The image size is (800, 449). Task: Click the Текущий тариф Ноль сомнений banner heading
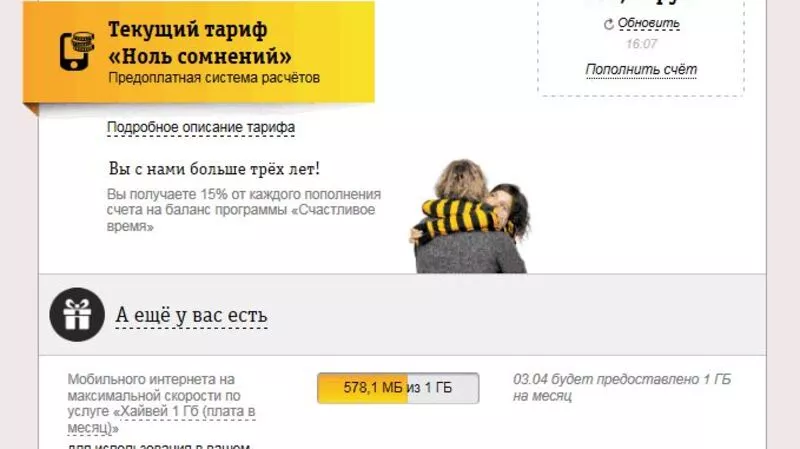pyautogui.click(x=199, y=43)
